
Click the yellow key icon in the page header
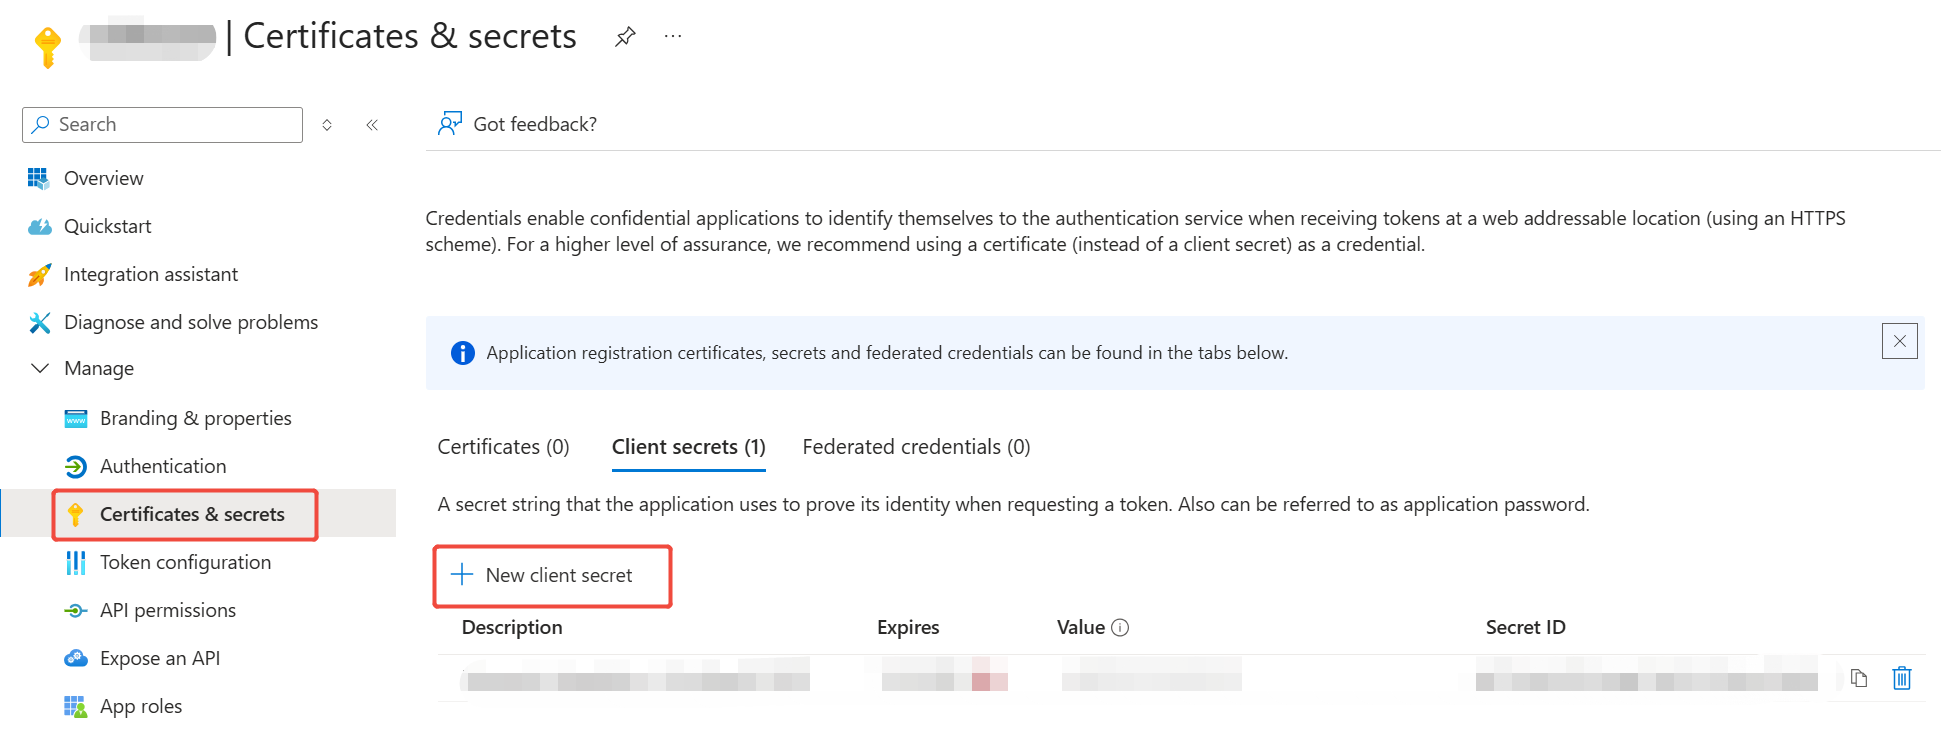tap(47, 47)
